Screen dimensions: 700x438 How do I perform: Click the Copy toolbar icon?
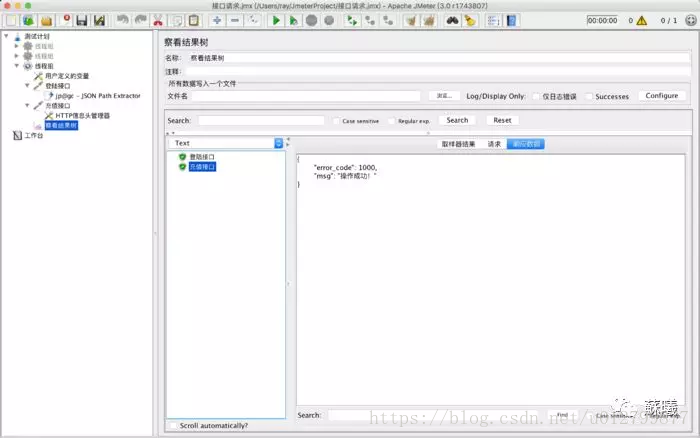pos(177,21)
